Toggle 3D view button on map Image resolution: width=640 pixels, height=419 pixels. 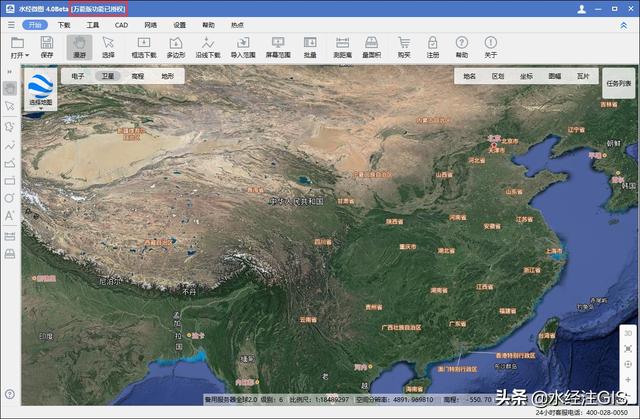628,333
